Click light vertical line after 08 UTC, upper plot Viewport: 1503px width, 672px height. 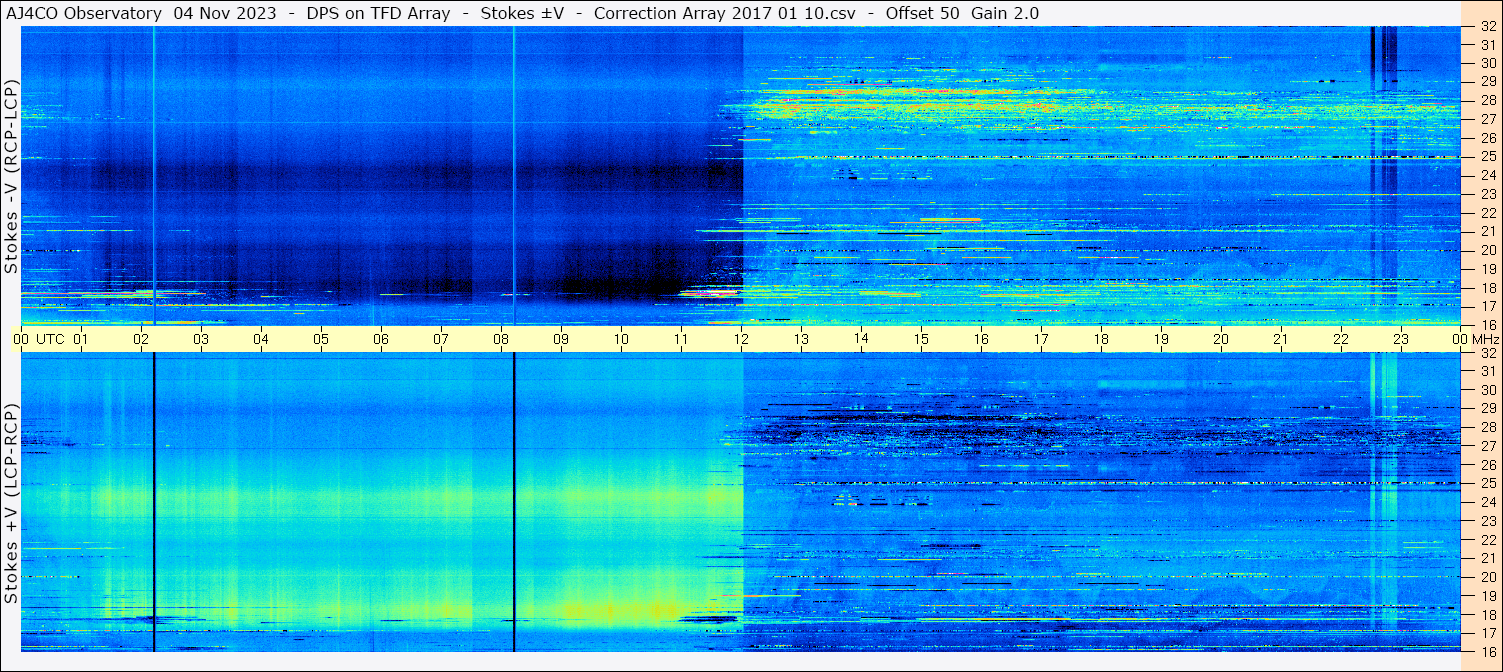[514, 176]
